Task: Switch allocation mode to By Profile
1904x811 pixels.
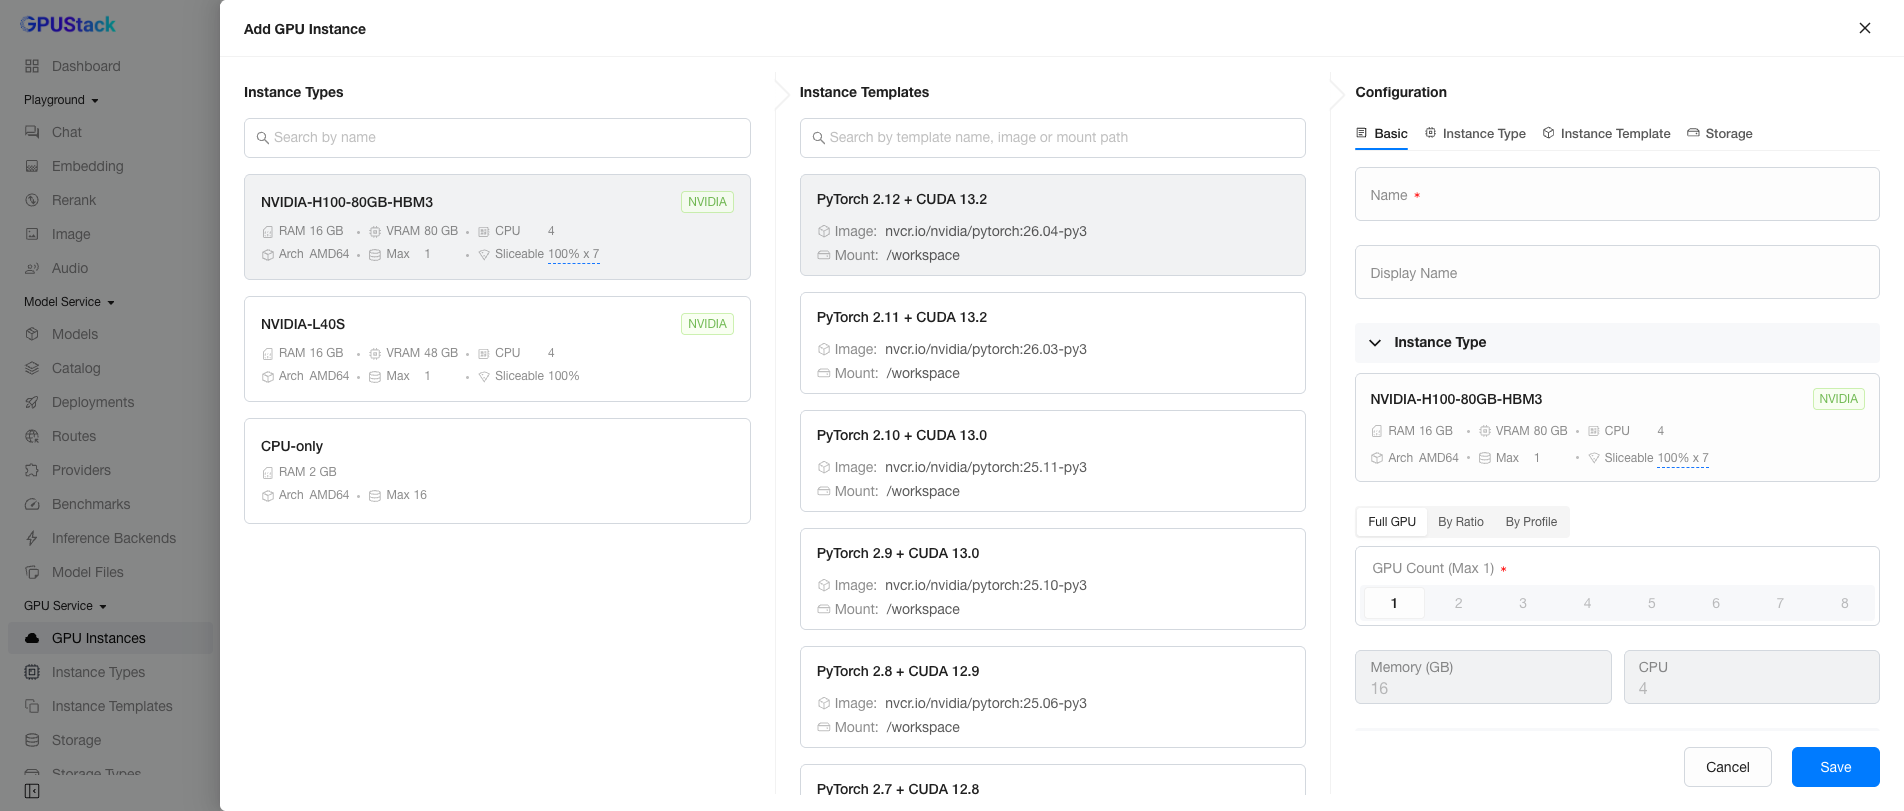Action: pyautogui.click(x=1531, y=522)
